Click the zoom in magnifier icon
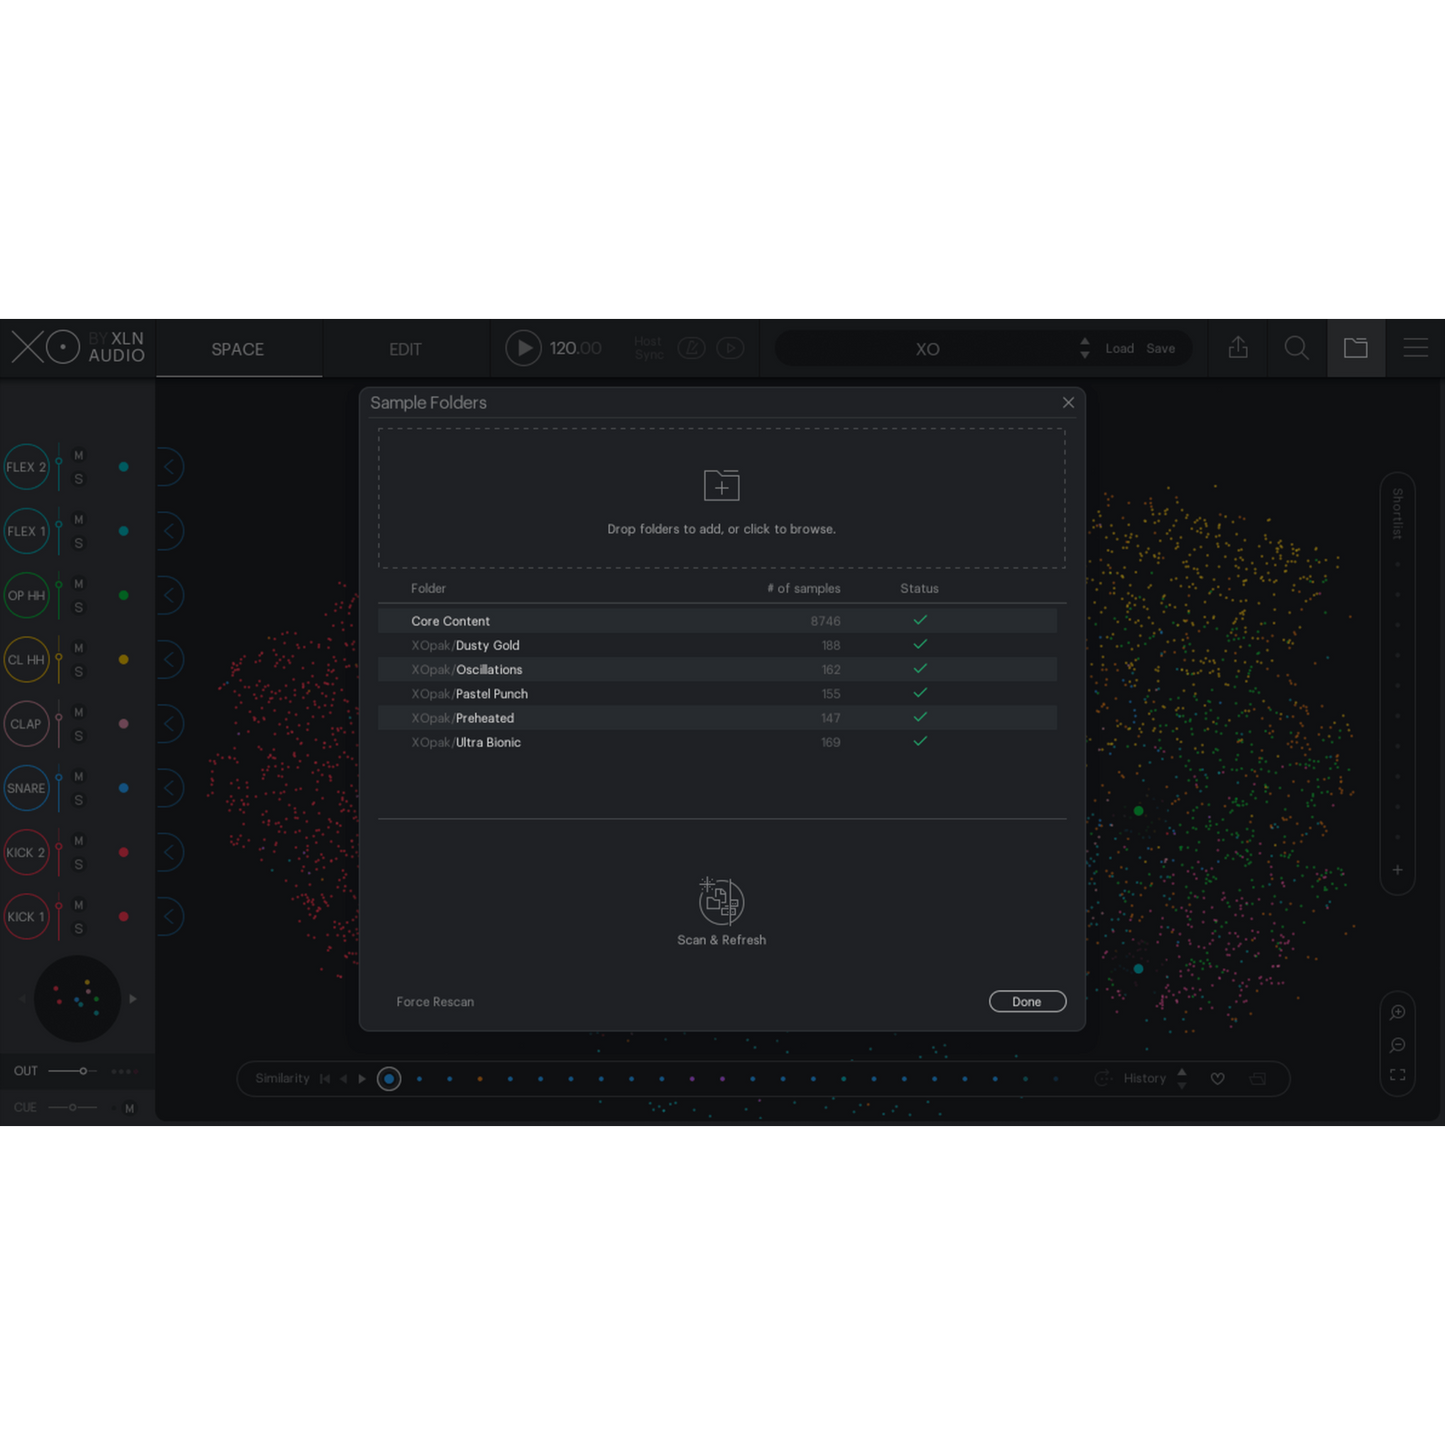Image resolution: width=1445 pixels, height=1445 pixels. [1397, 1013]
